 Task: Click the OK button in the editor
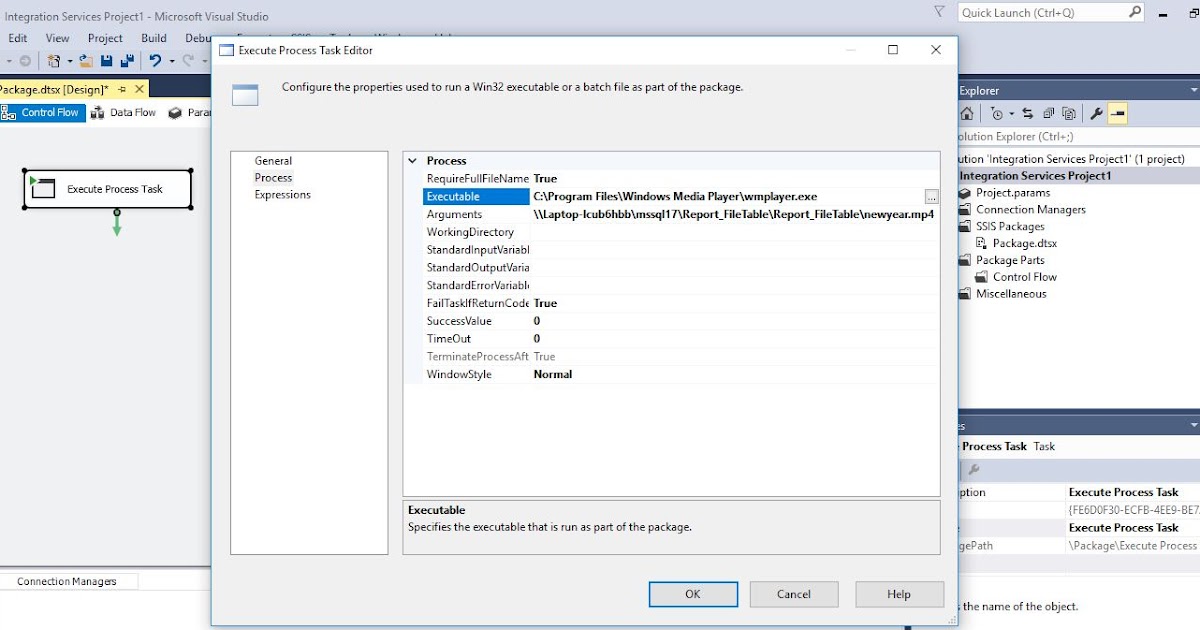[693, 593]
